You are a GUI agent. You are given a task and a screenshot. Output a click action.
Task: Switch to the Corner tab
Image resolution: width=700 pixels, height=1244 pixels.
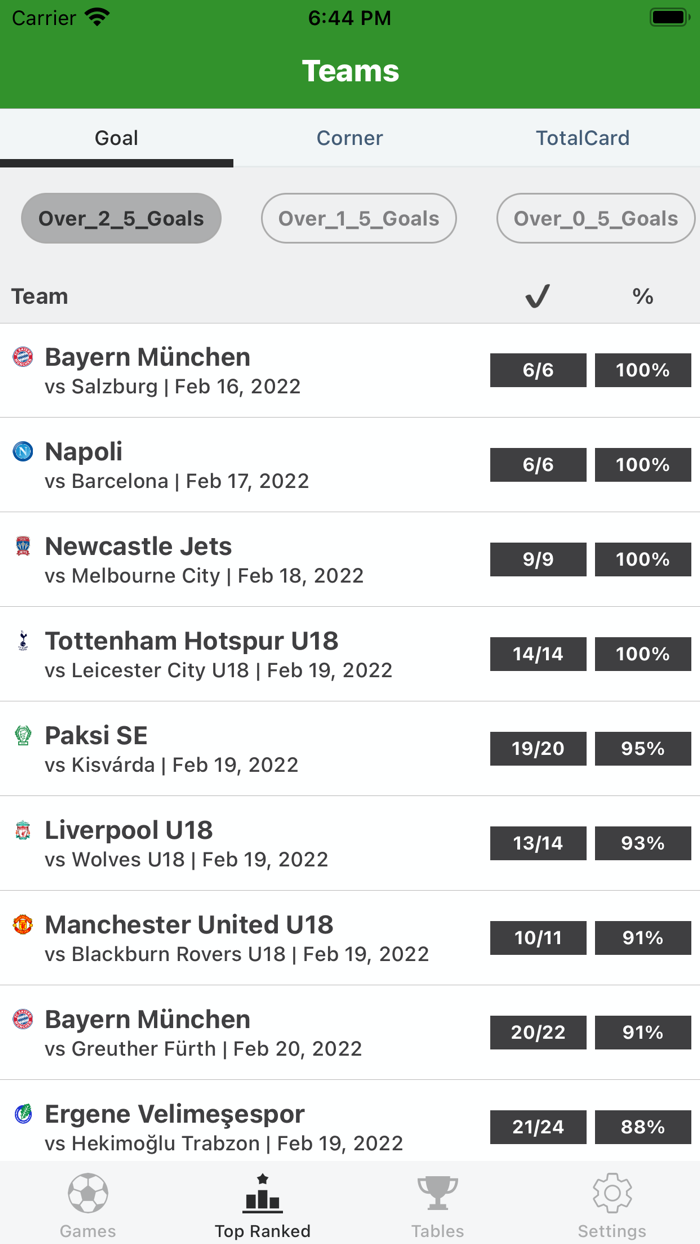click(349, 137)
